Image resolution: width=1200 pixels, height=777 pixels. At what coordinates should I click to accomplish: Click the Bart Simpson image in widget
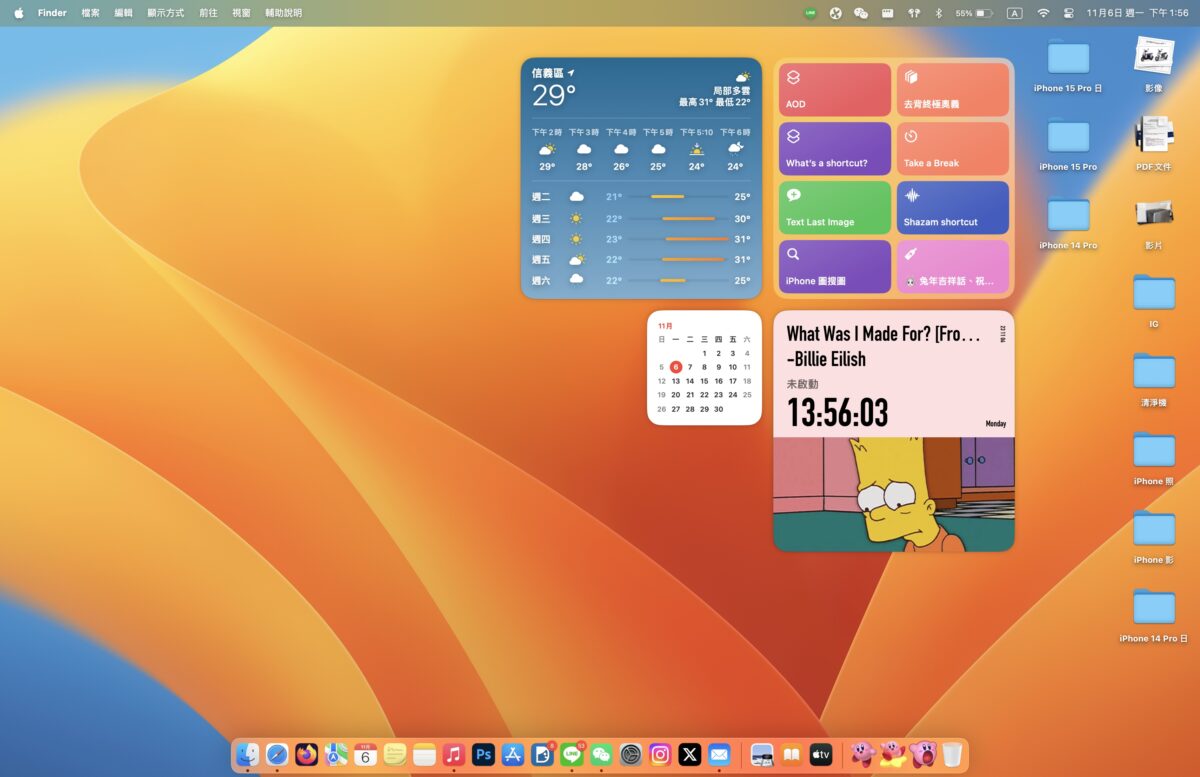click(894, 494)
